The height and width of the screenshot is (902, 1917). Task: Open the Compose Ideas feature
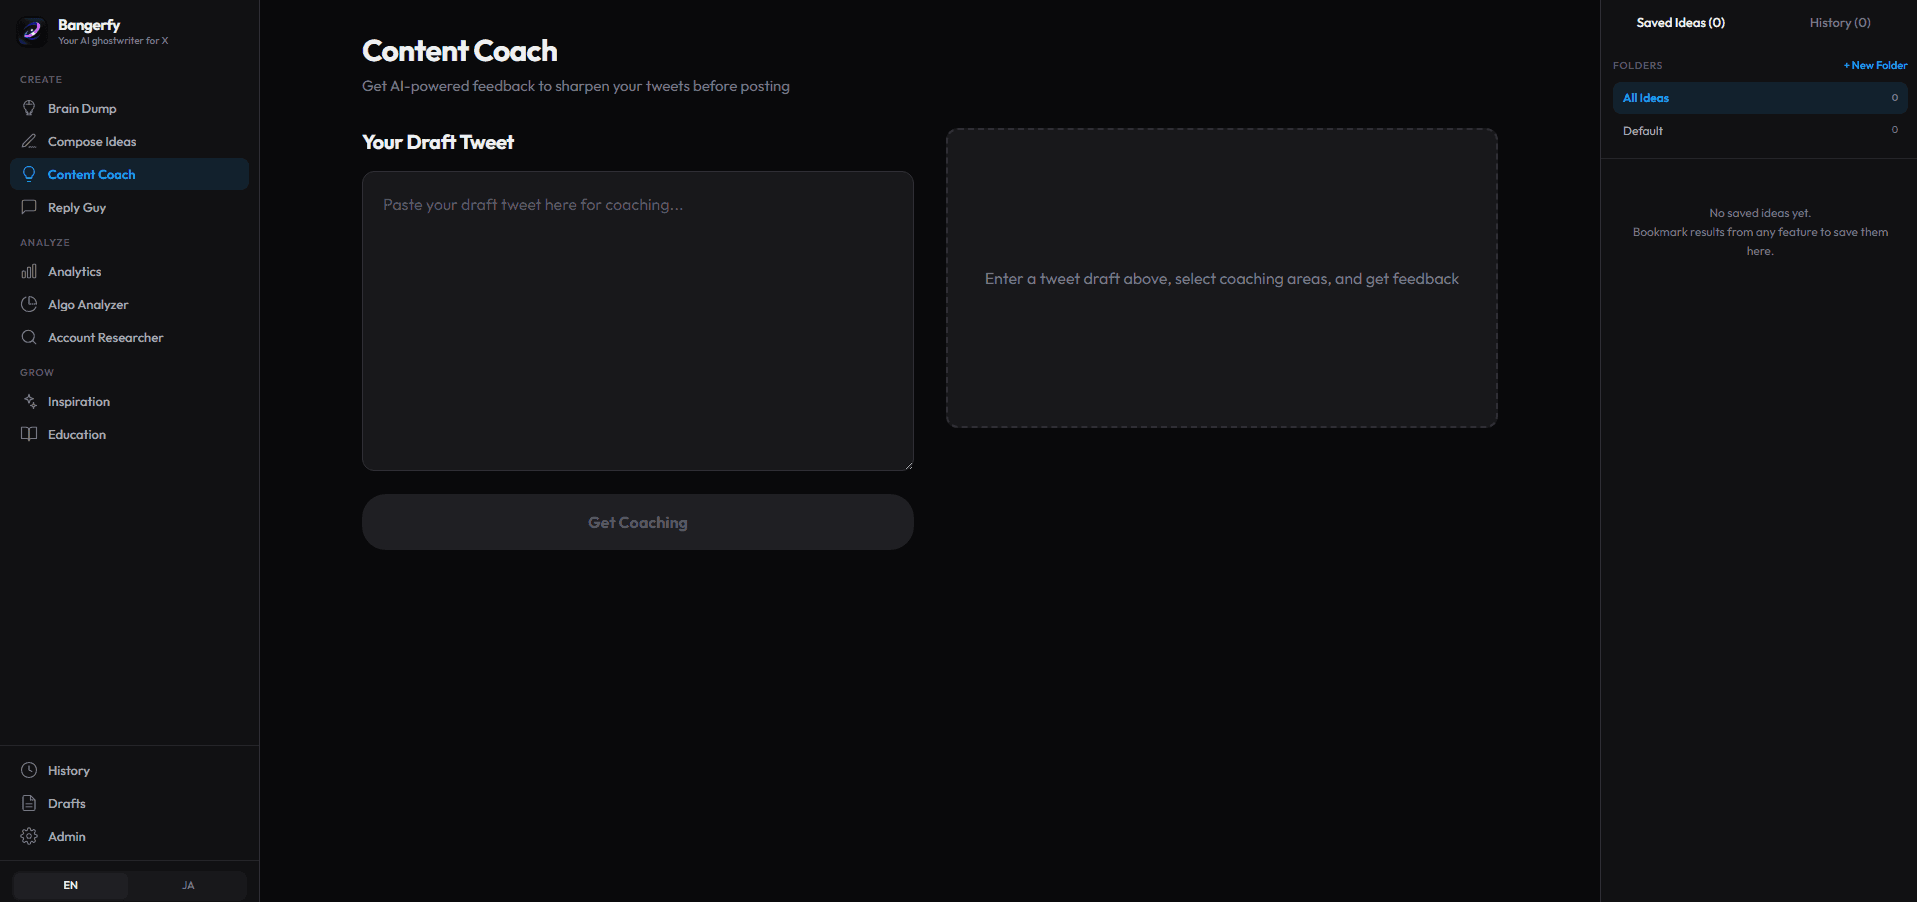tap(91, 141)
